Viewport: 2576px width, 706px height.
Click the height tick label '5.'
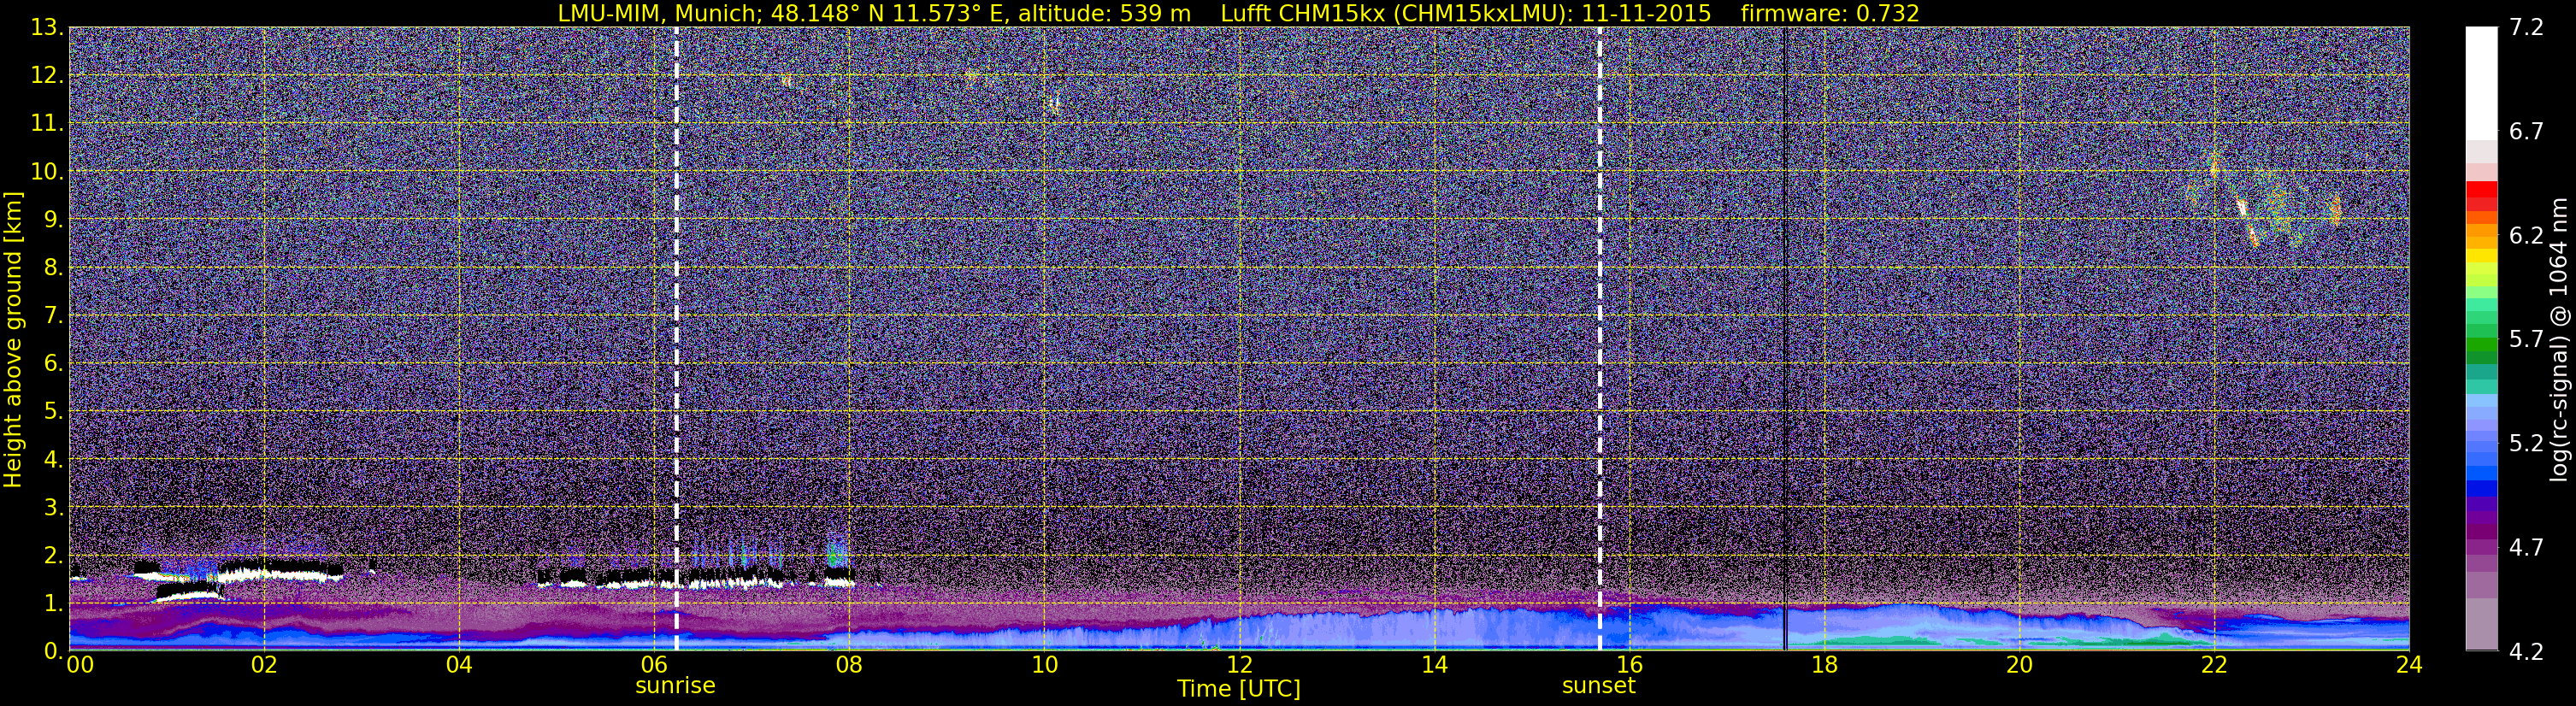tap(52, 412)
